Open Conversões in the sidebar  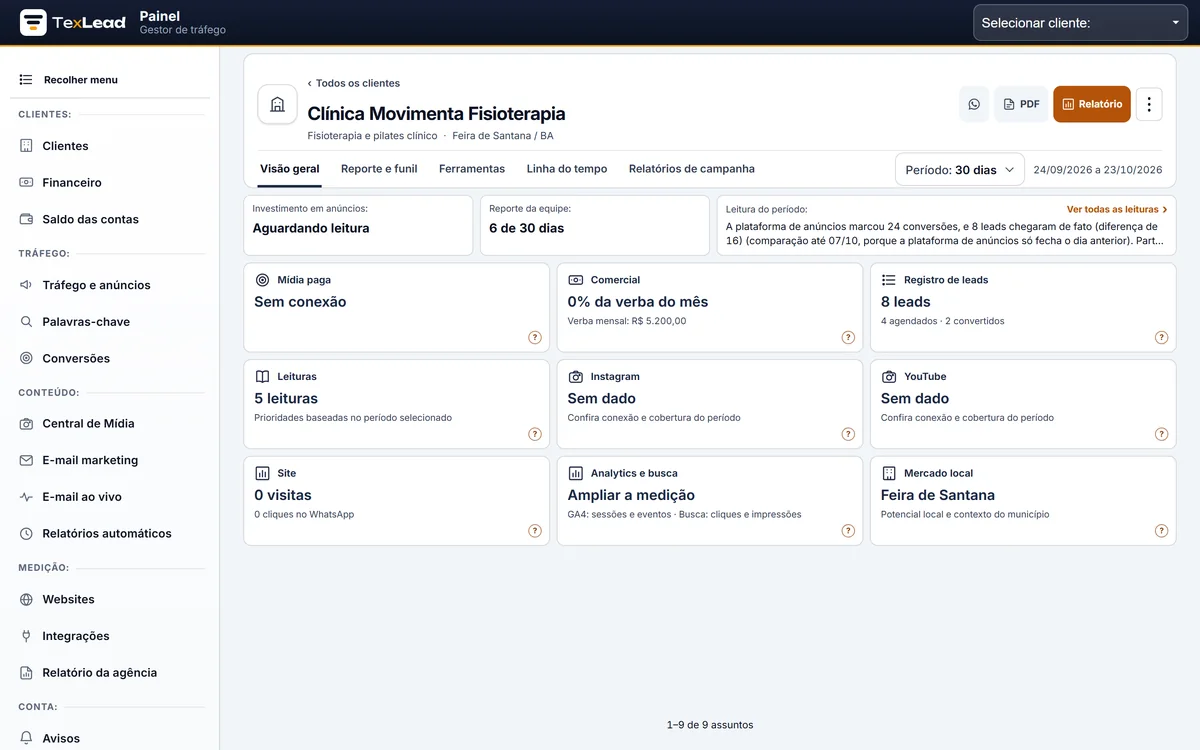110,358
